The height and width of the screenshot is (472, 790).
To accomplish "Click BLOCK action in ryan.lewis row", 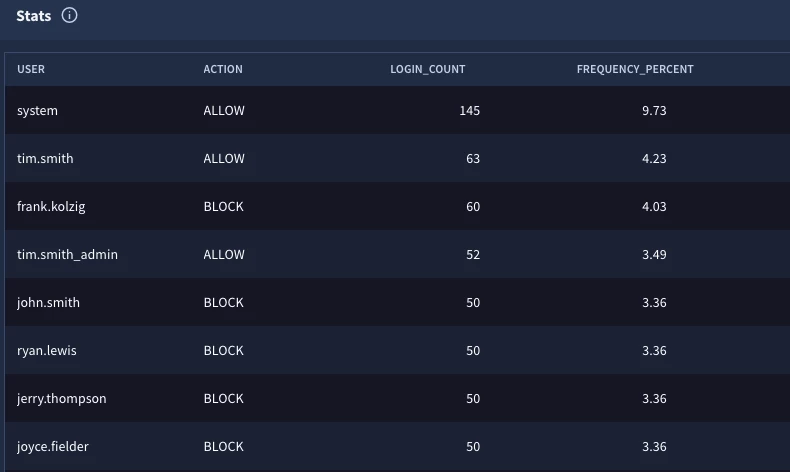I will [x=224, y=350].
